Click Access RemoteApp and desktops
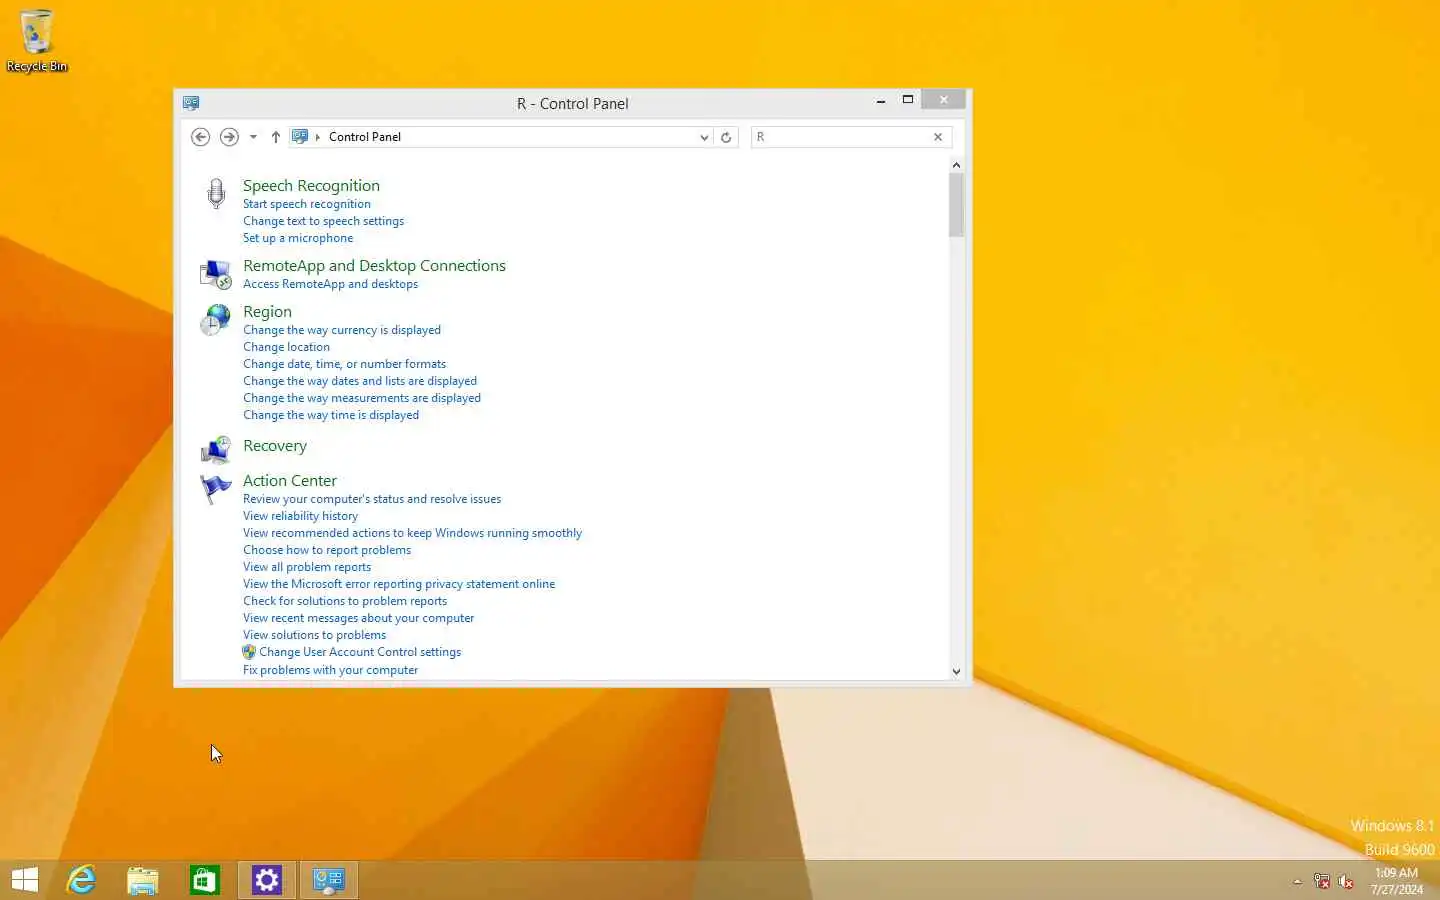The width and height of the screenshot is (1440, 900). pos(330,284)
